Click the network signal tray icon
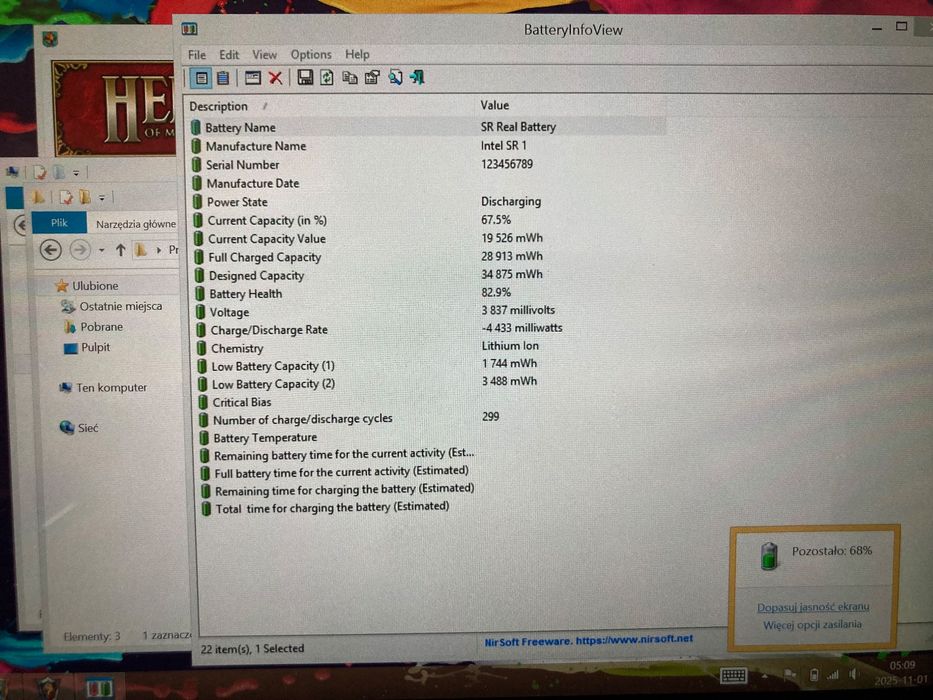The height and width of the screenshot is (700, 933). (833, 675)
